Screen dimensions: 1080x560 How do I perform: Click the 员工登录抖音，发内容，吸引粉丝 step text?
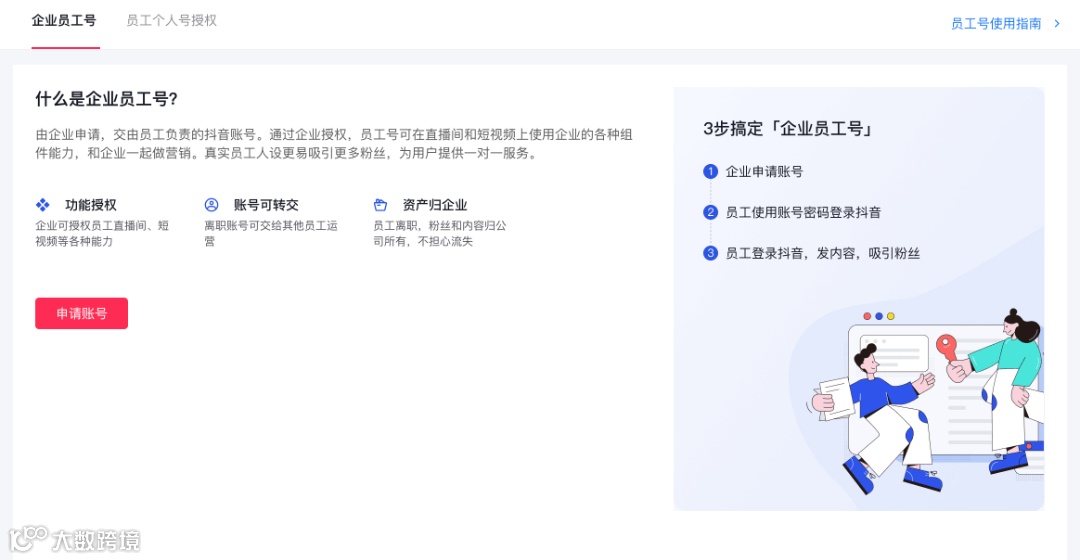(x=822, y=253)
